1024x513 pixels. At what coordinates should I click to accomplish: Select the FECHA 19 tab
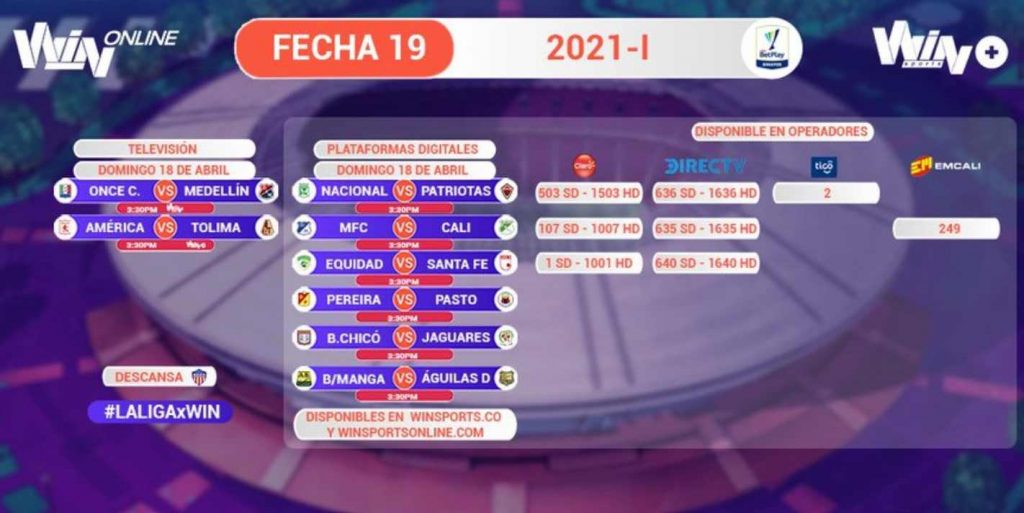tap(345, 48)
